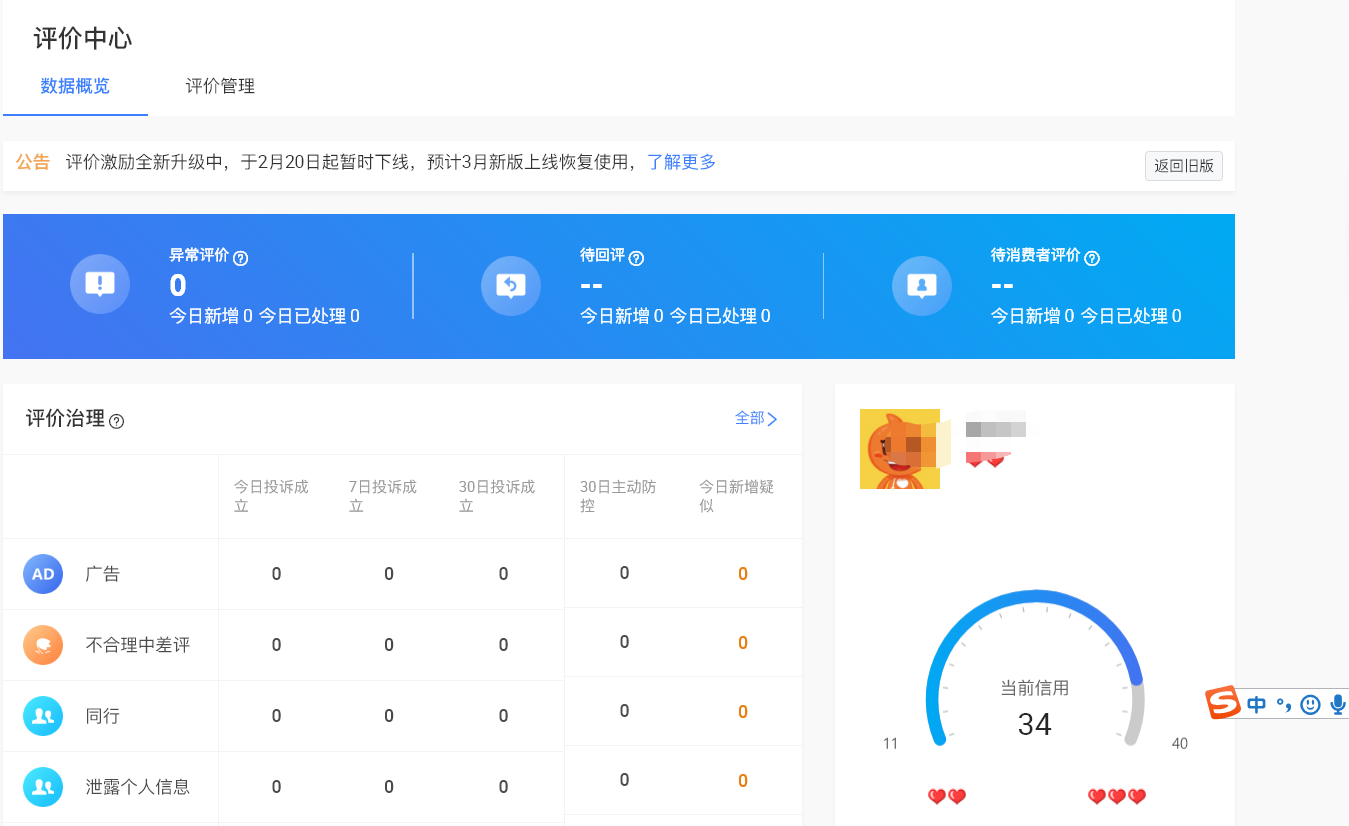This screenshot has width=1349, height=826.
Task: Click the three hearts below gauge maximum
Action: (1117, 797)
